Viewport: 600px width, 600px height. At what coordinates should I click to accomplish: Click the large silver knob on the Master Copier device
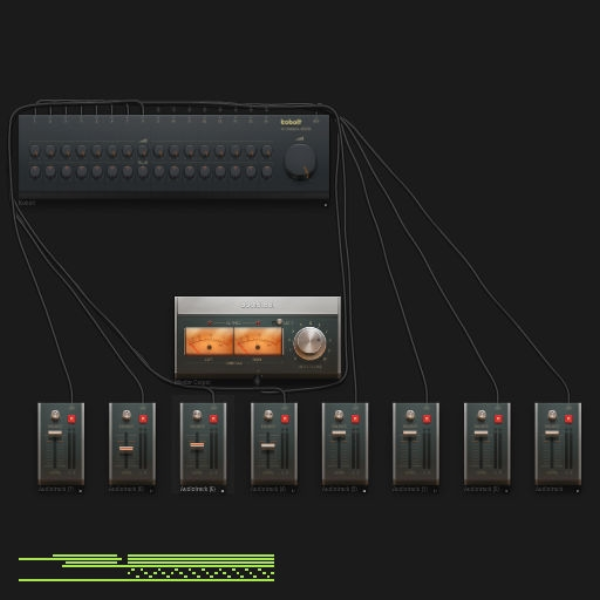310,343
